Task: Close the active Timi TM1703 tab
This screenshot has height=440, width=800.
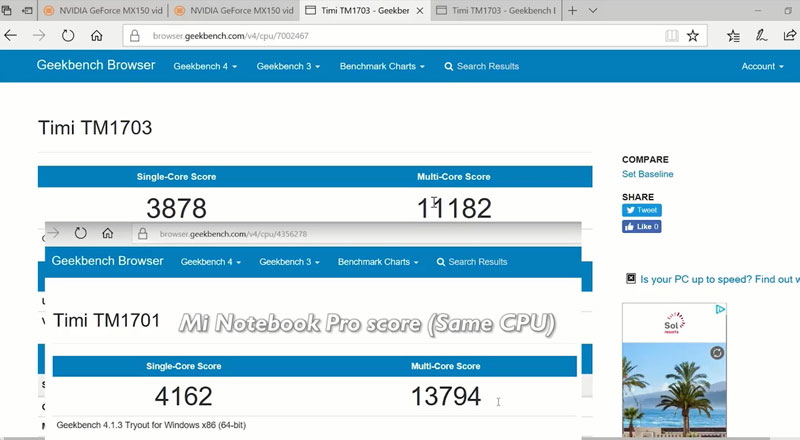Action: click(420, 11)
